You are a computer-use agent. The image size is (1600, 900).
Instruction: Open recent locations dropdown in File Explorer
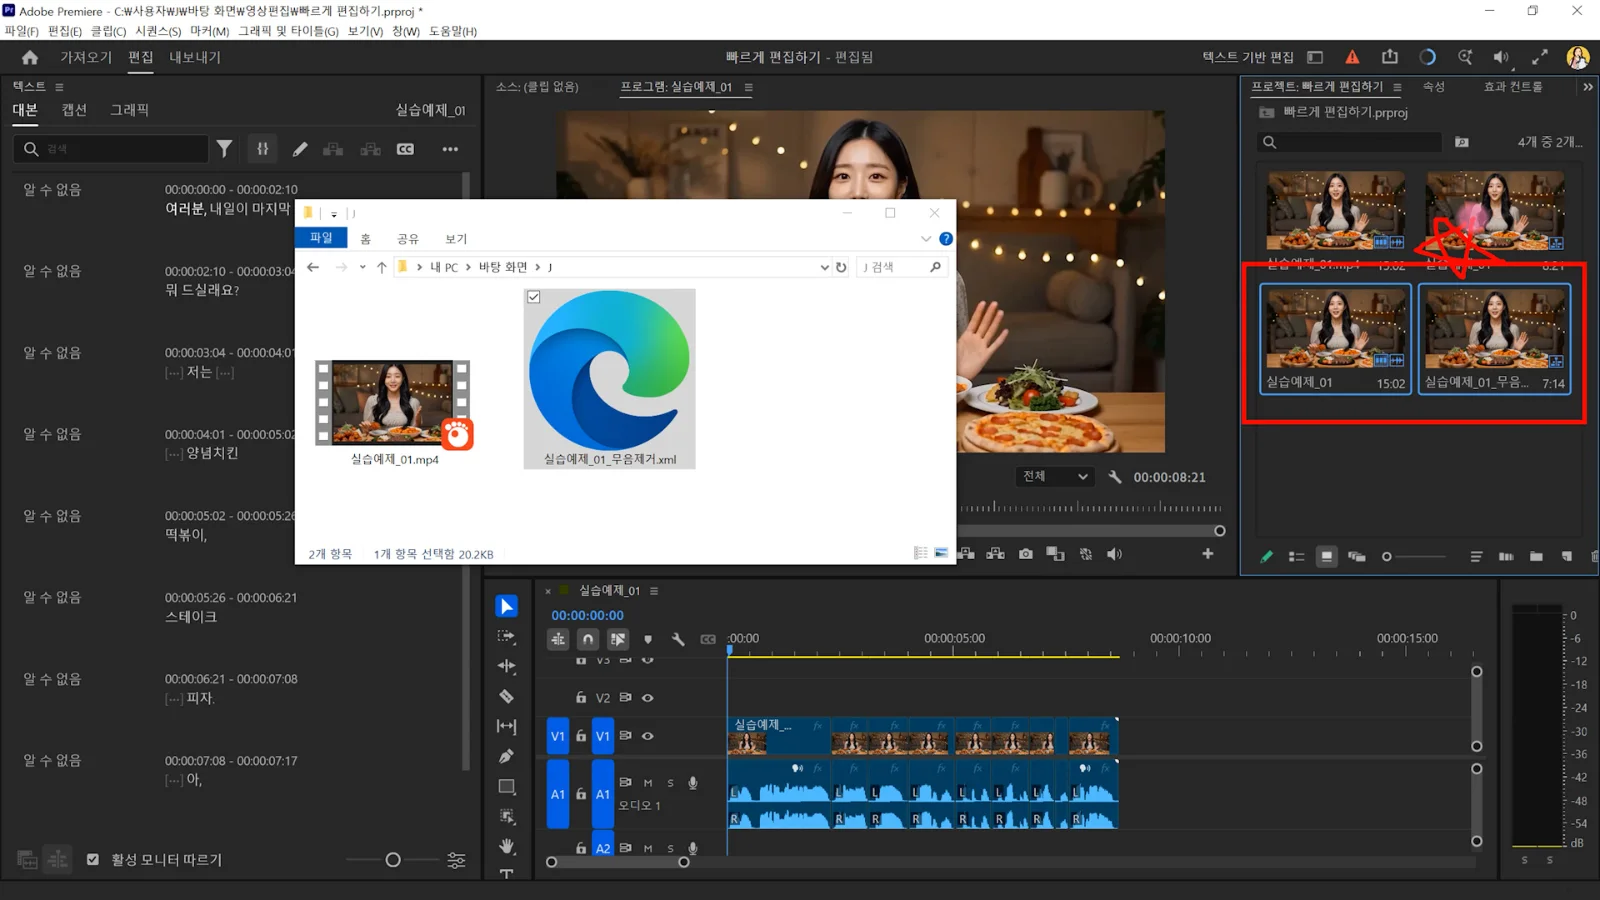click(x=362, y=267)
